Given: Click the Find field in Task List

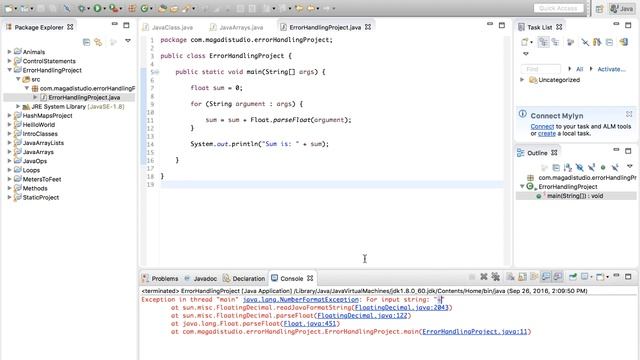Looking at the screenshot, I should [541, 69].
